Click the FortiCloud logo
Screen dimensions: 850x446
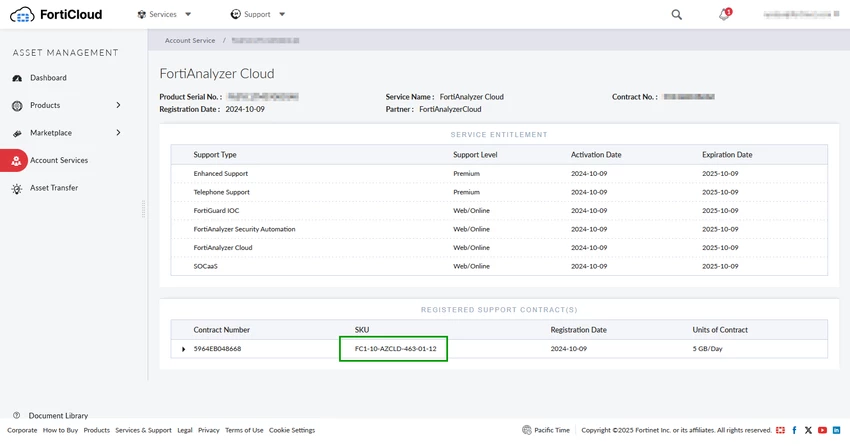pos(56,15)
